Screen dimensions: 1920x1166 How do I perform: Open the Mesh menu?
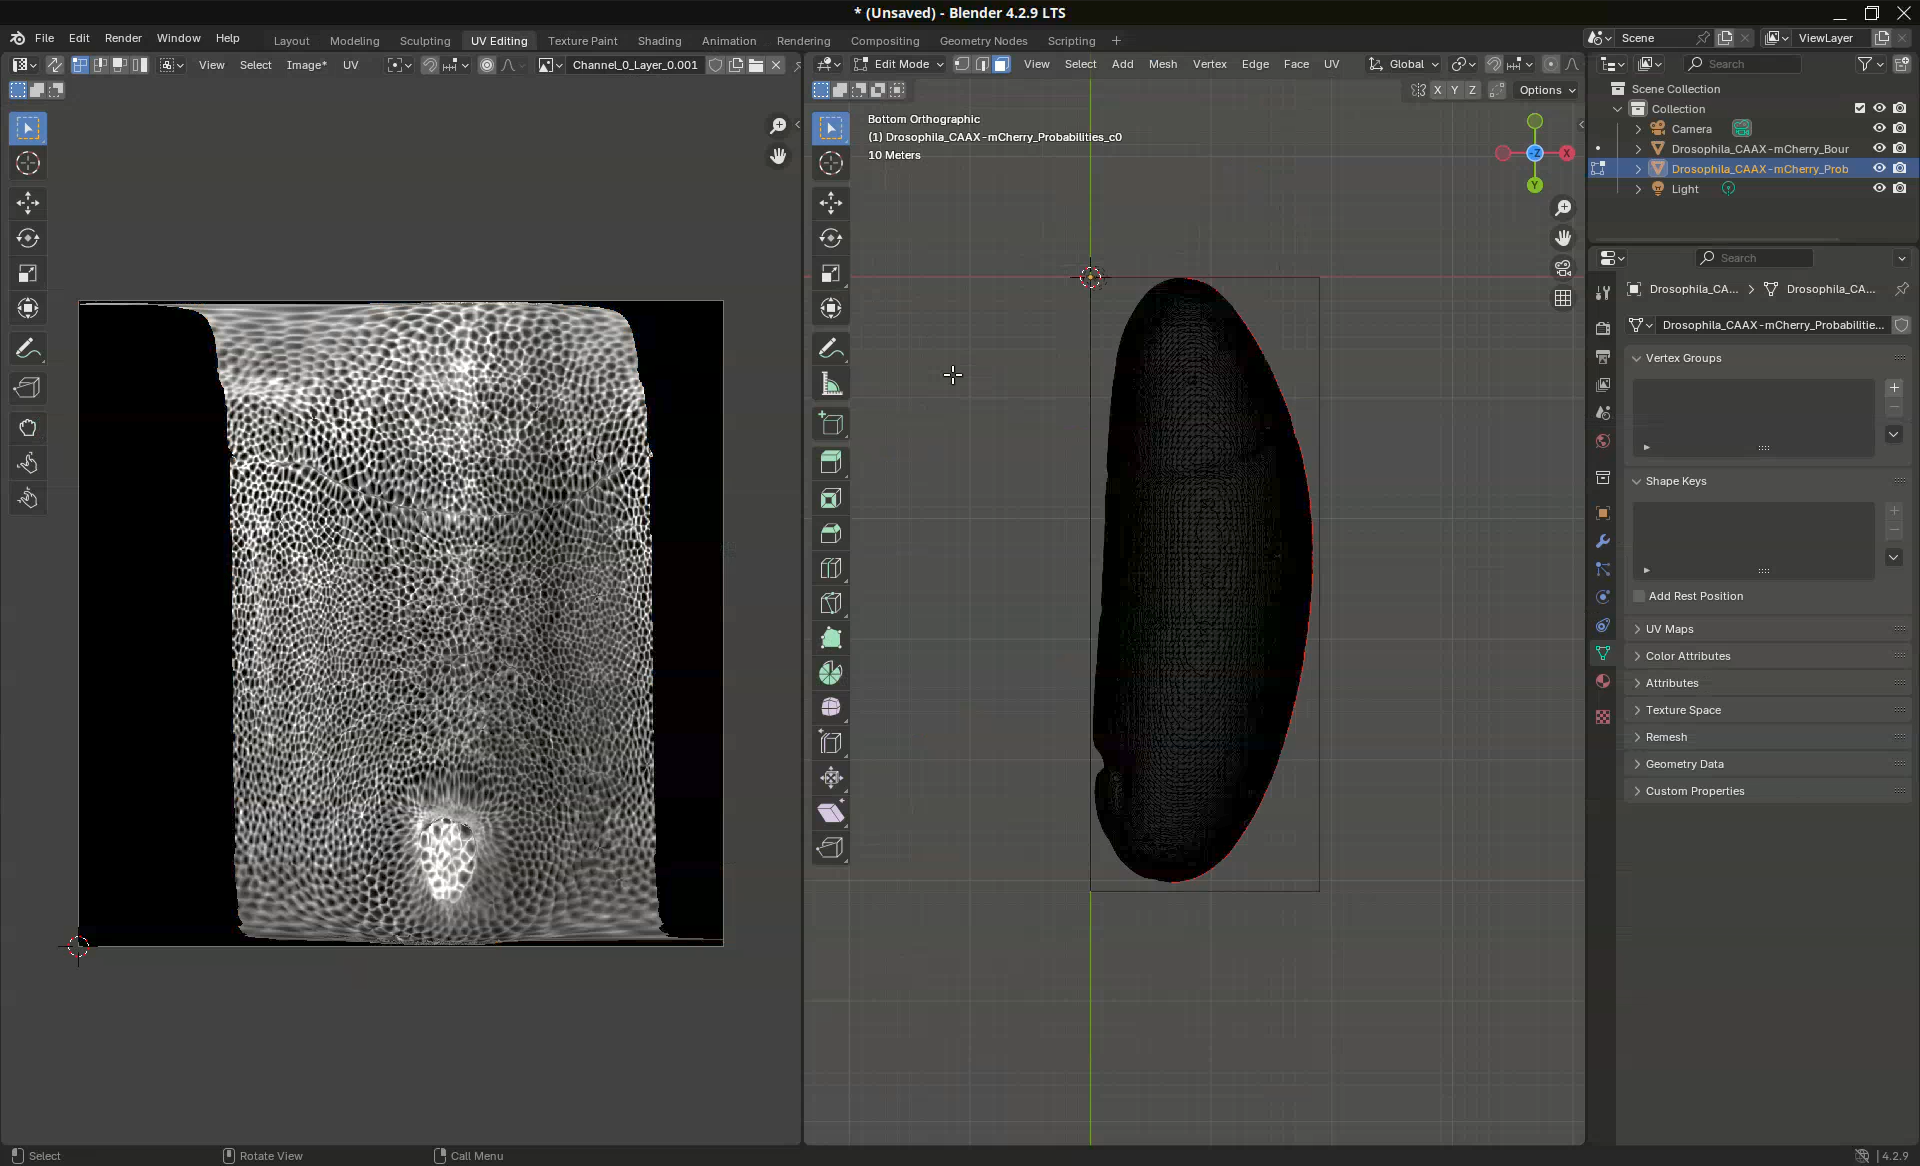(1162, 64)
